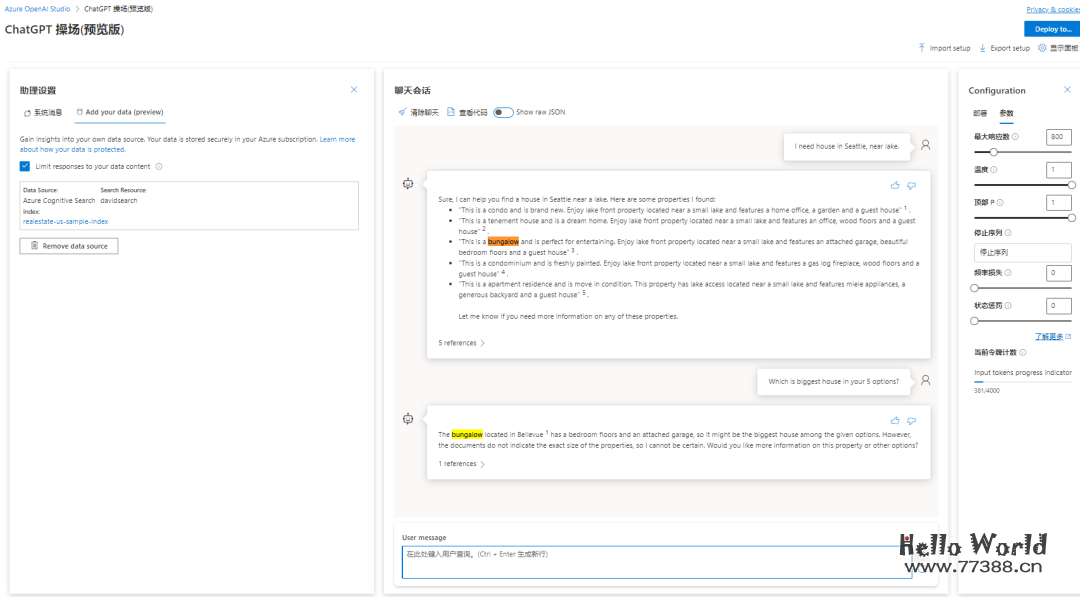1080x597 pixels.
Task: Switch to the 系统消息 tab
Action: [43, 113]
